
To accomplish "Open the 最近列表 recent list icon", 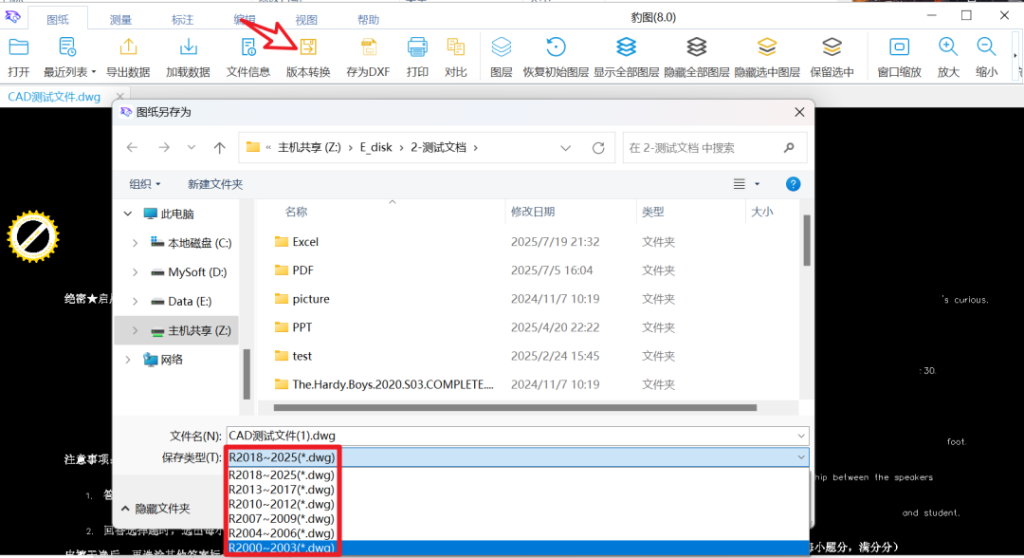I will point(67,47).
